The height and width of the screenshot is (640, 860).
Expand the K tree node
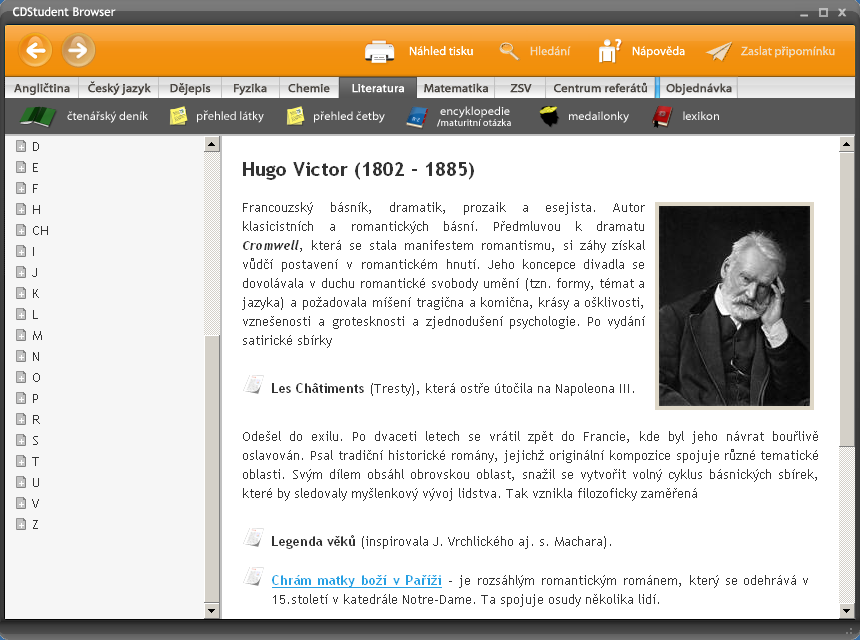point(21,293)
